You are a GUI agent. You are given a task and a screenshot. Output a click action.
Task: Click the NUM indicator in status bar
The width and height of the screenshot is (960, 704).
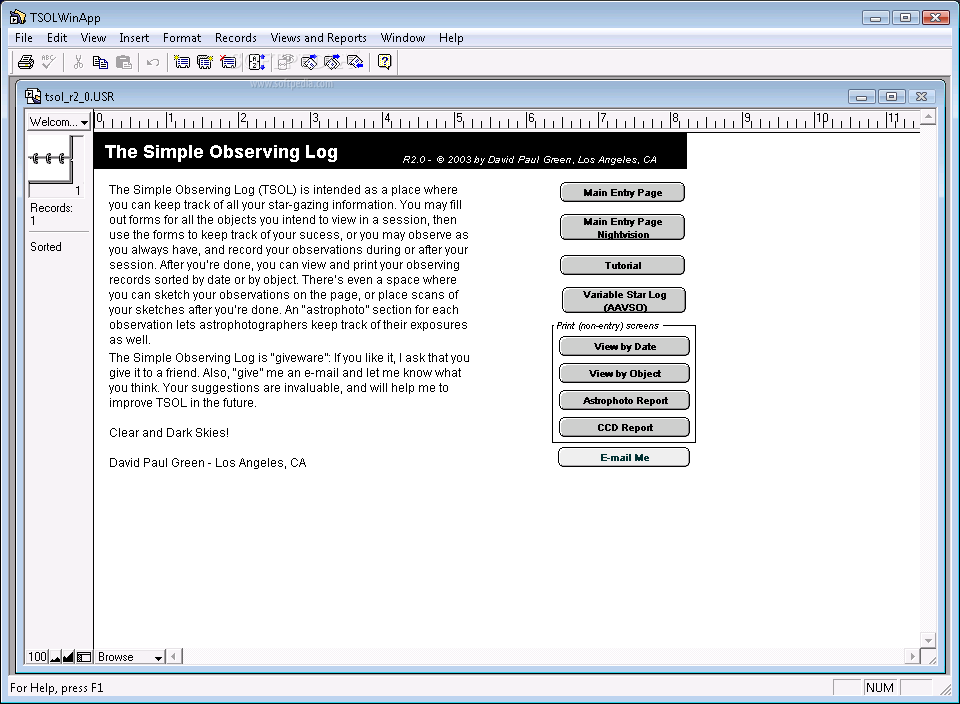pos(880,688)
